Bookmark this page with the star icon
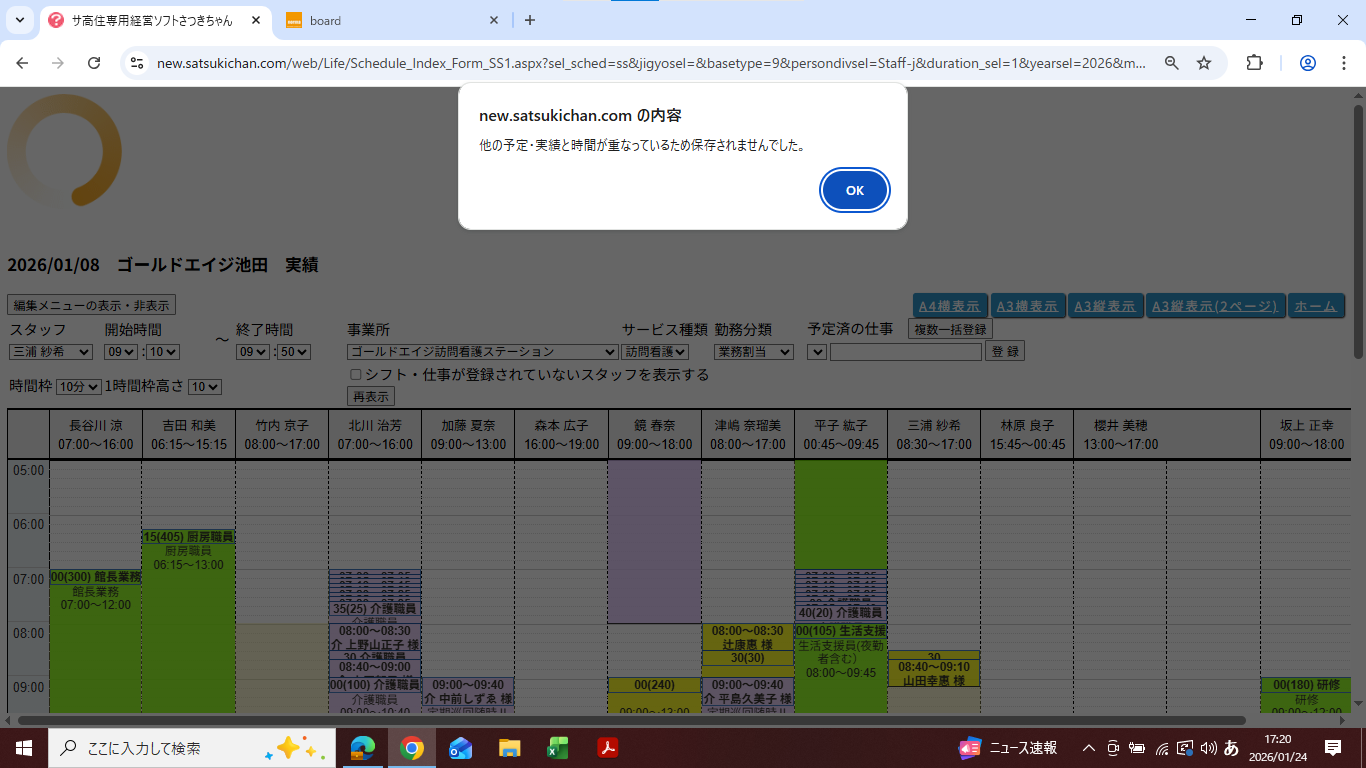This screenshot has height=768, width=1366. [1204, 63]
